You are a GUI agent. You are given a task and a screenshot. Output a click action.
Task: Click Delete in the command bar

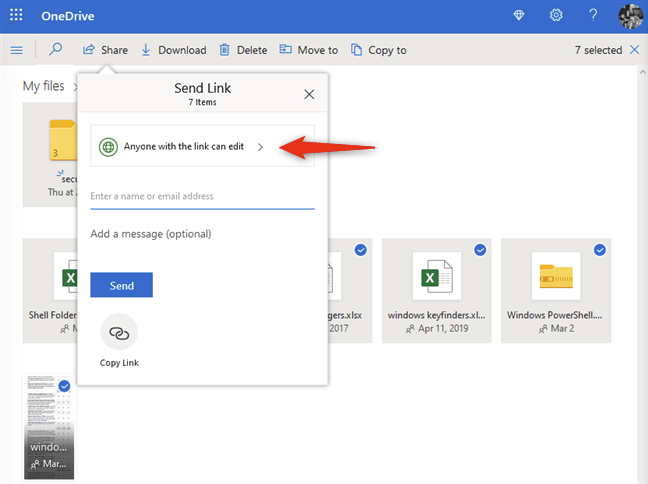coord(243,50)
